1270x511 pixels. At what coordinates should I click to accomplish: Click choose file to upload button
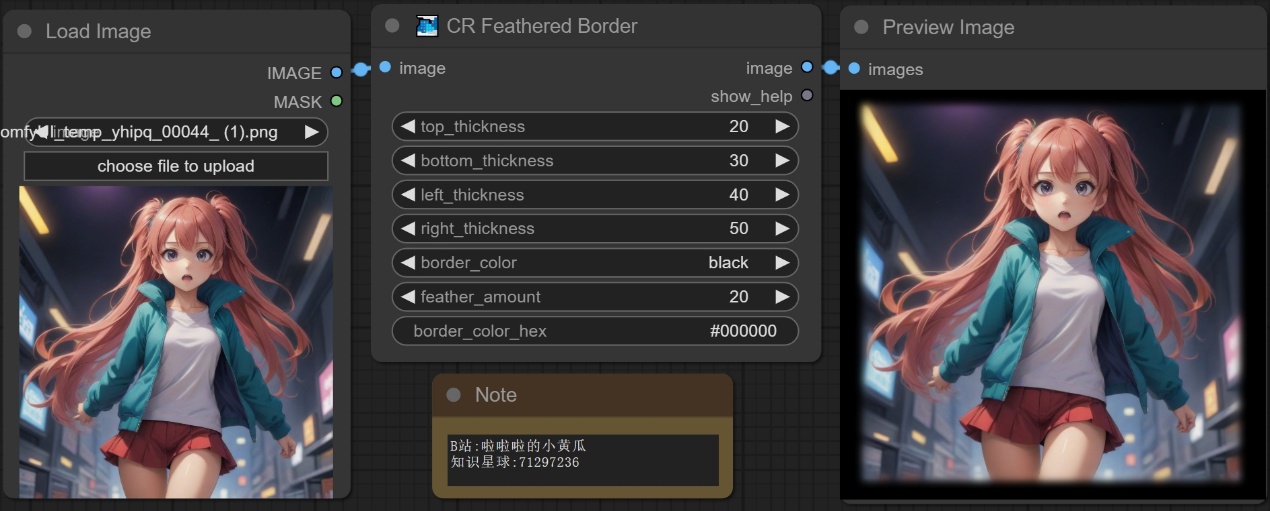176,166
